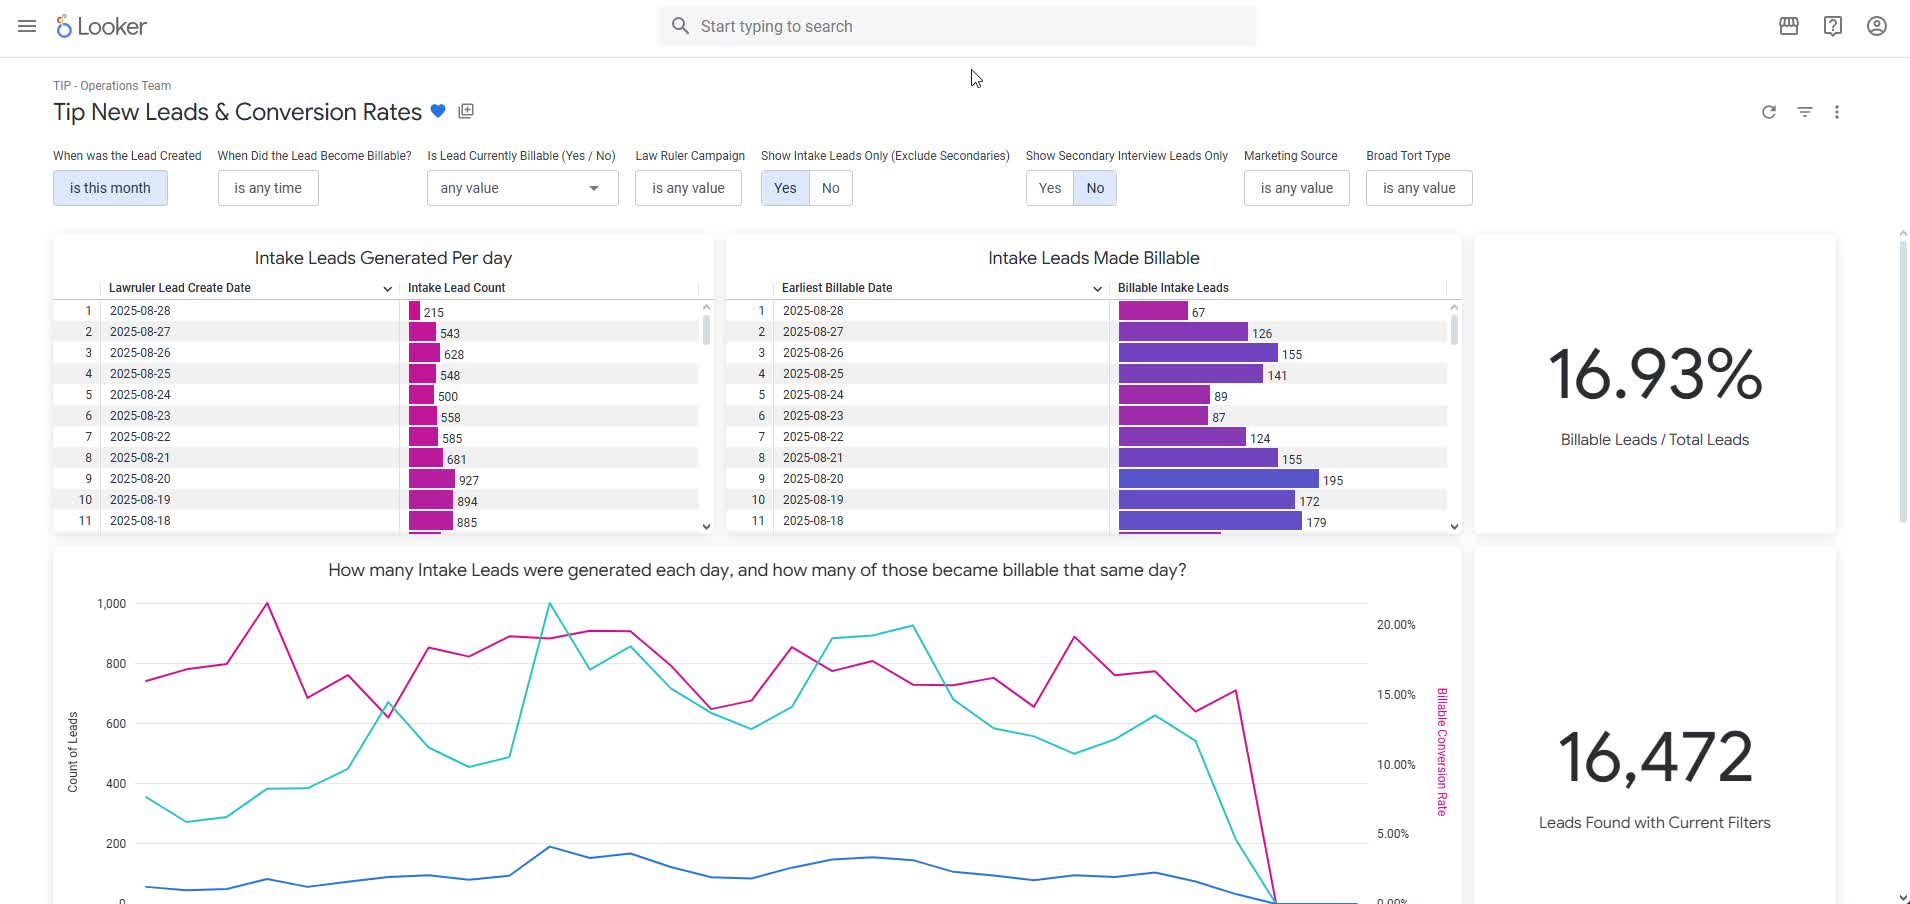Click Marketing Source 'is any value' filter

coord(1296,188)
